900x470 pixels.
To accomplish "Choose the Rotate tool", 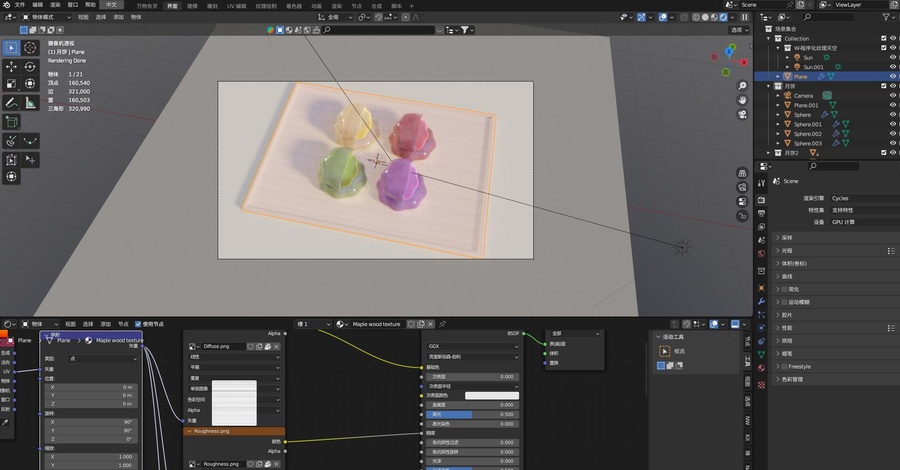I will click(30, 67).
